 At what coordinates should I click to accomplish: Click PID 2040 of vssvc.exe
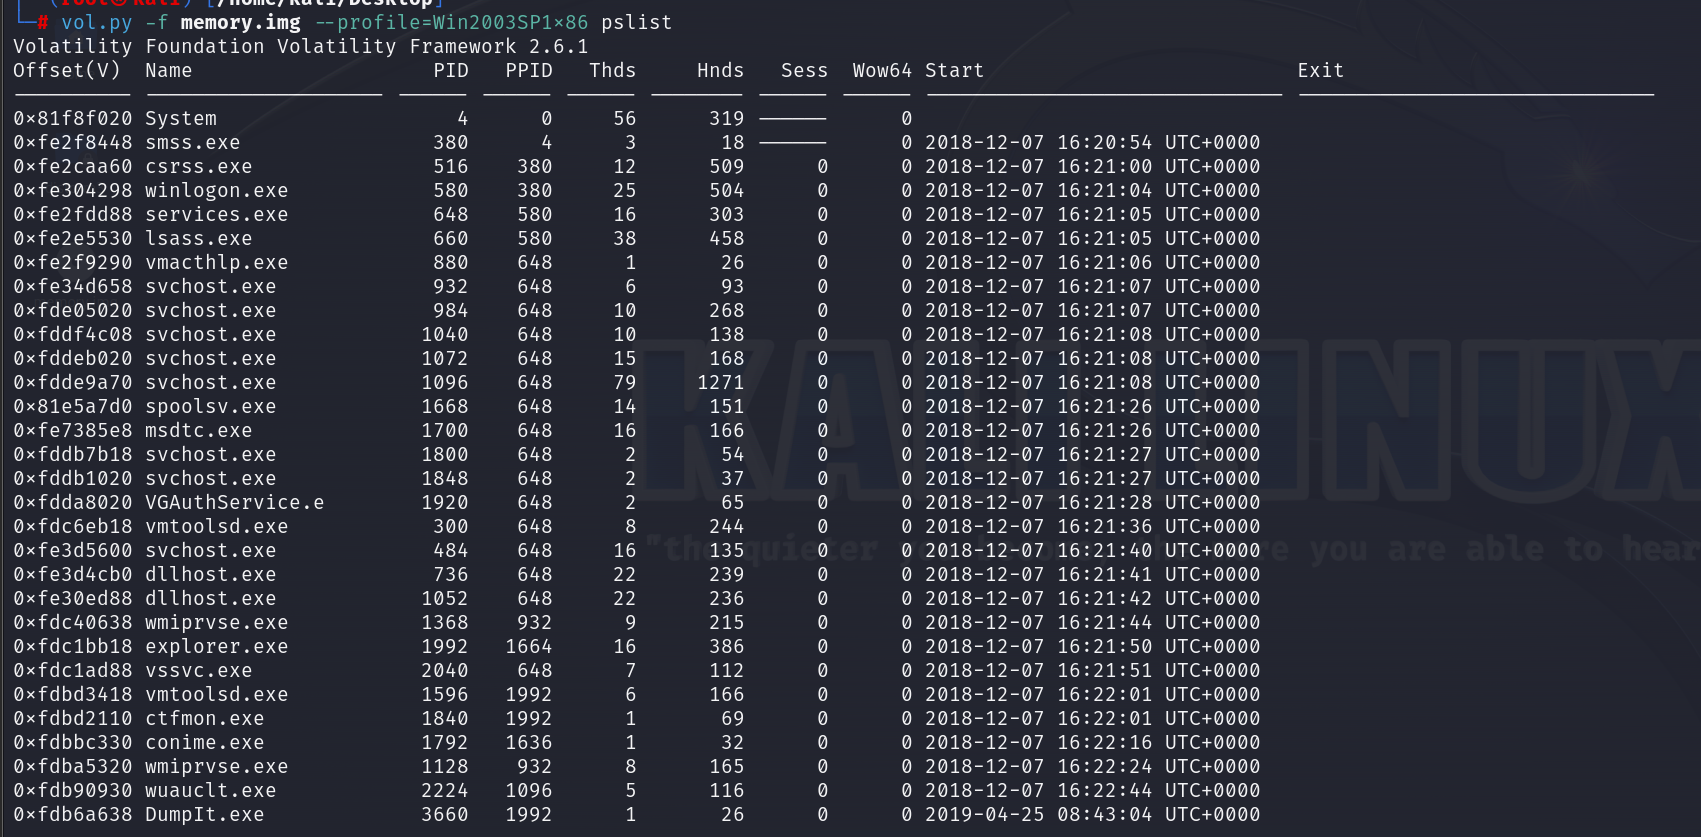pos(445,670)
